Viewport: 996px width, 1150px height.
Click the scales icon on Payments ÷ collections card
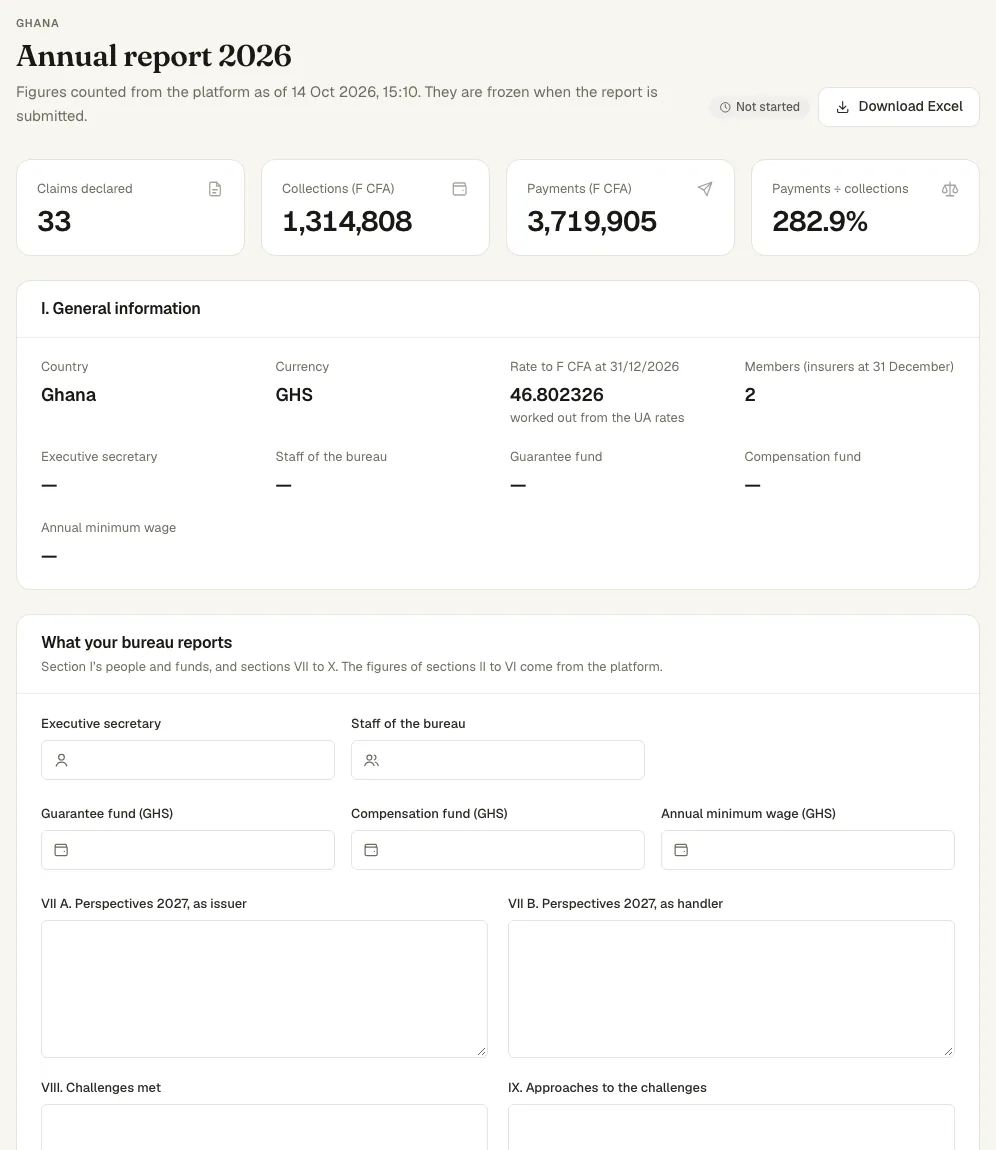(x=950, y=189)
